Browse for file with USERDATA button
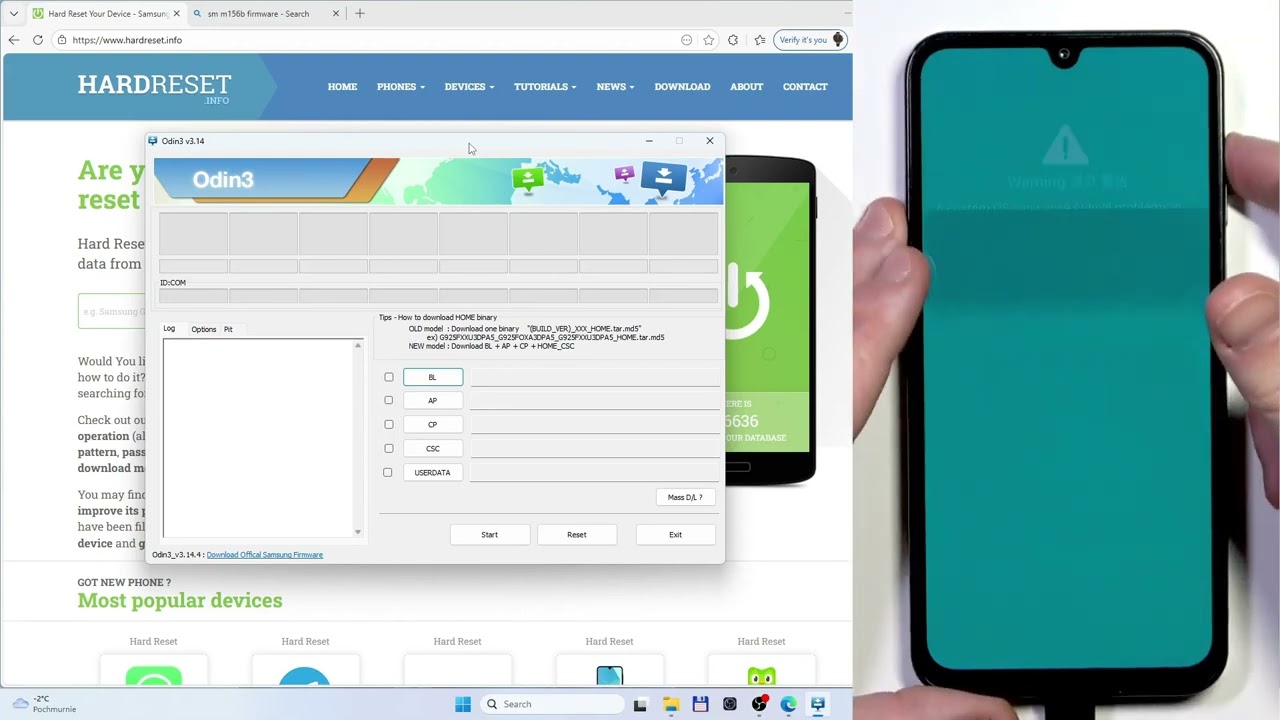 tap(433, 472)
